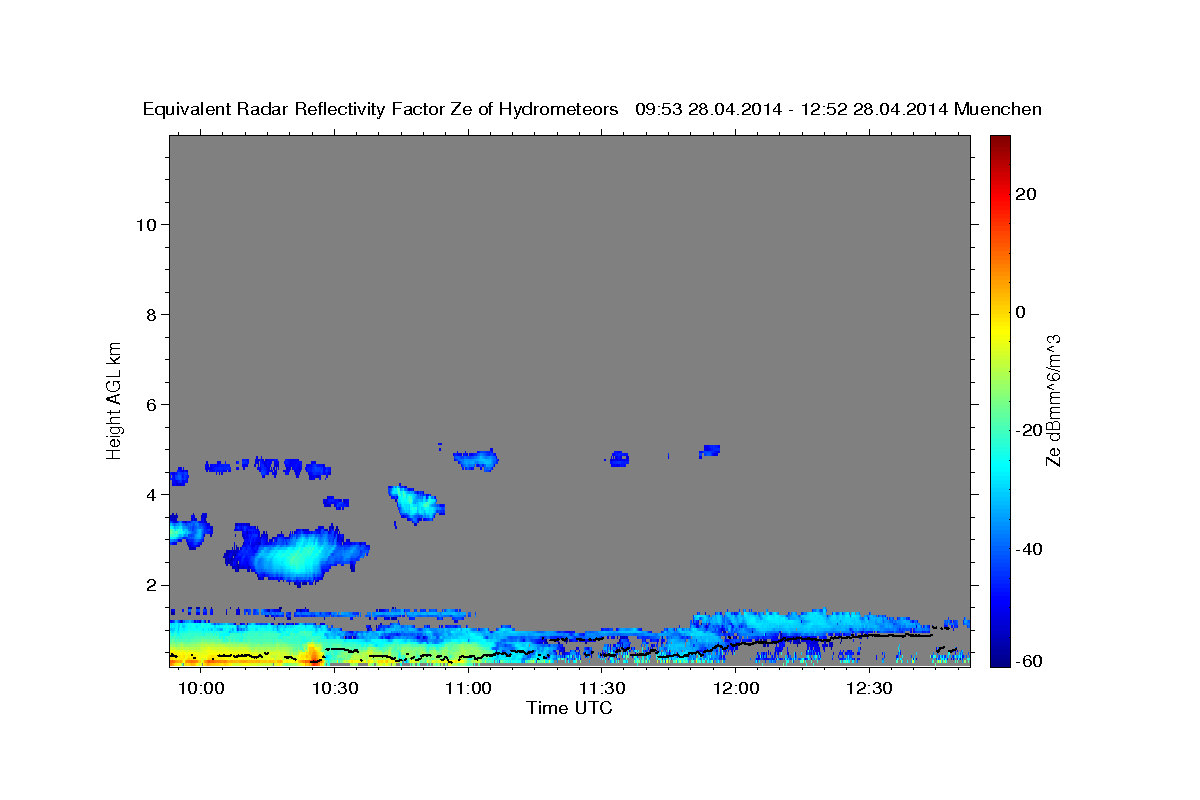The width and height of the screenshot is (1200, 800).
Task: Click the plot title starting 'Equivalent Radar Reflectivity Factor'
Action: pyautogui.click(x=592, y=109)
